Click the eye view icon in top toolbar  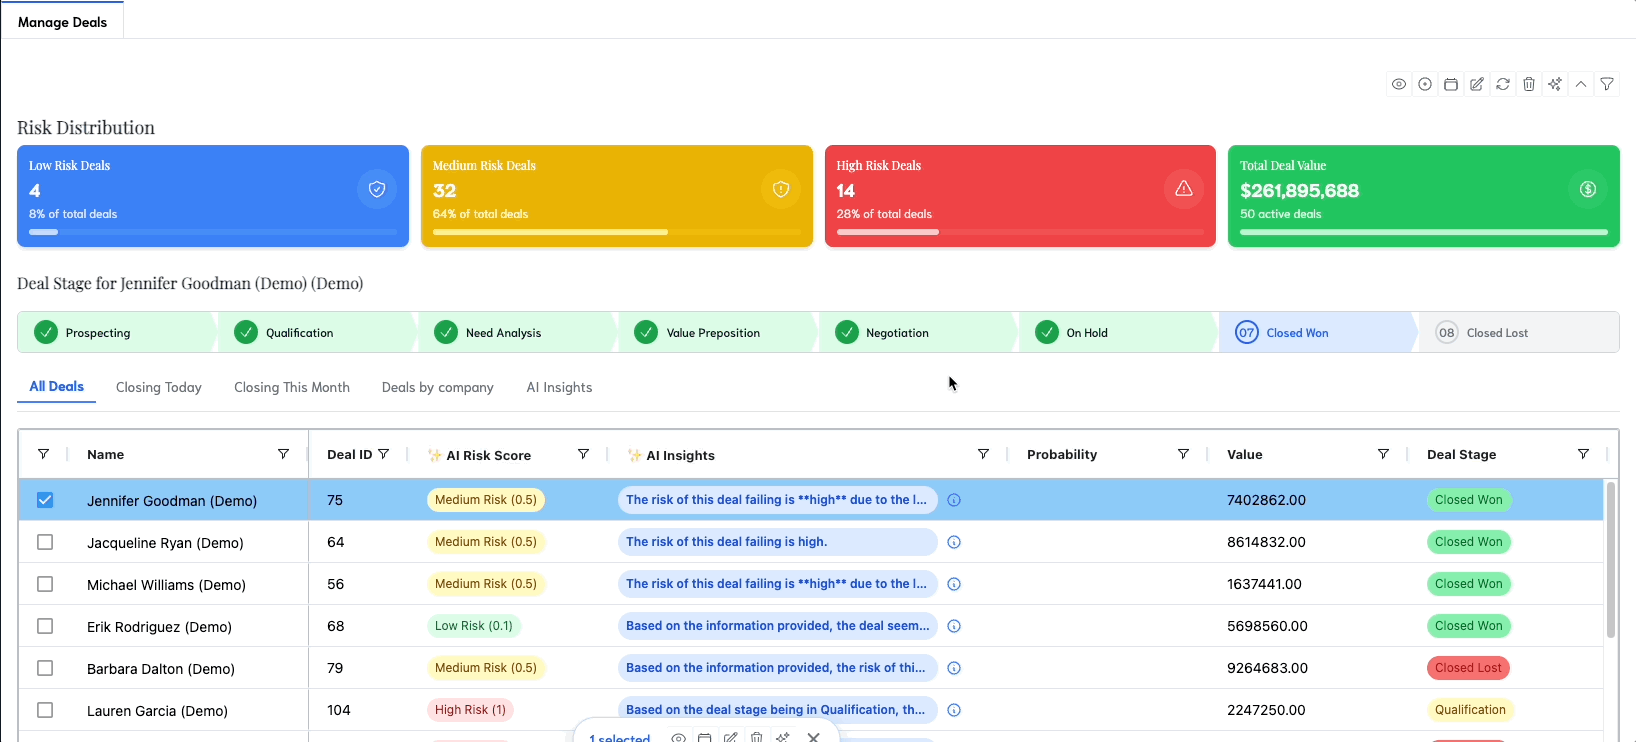click(x=1399, y=84)
